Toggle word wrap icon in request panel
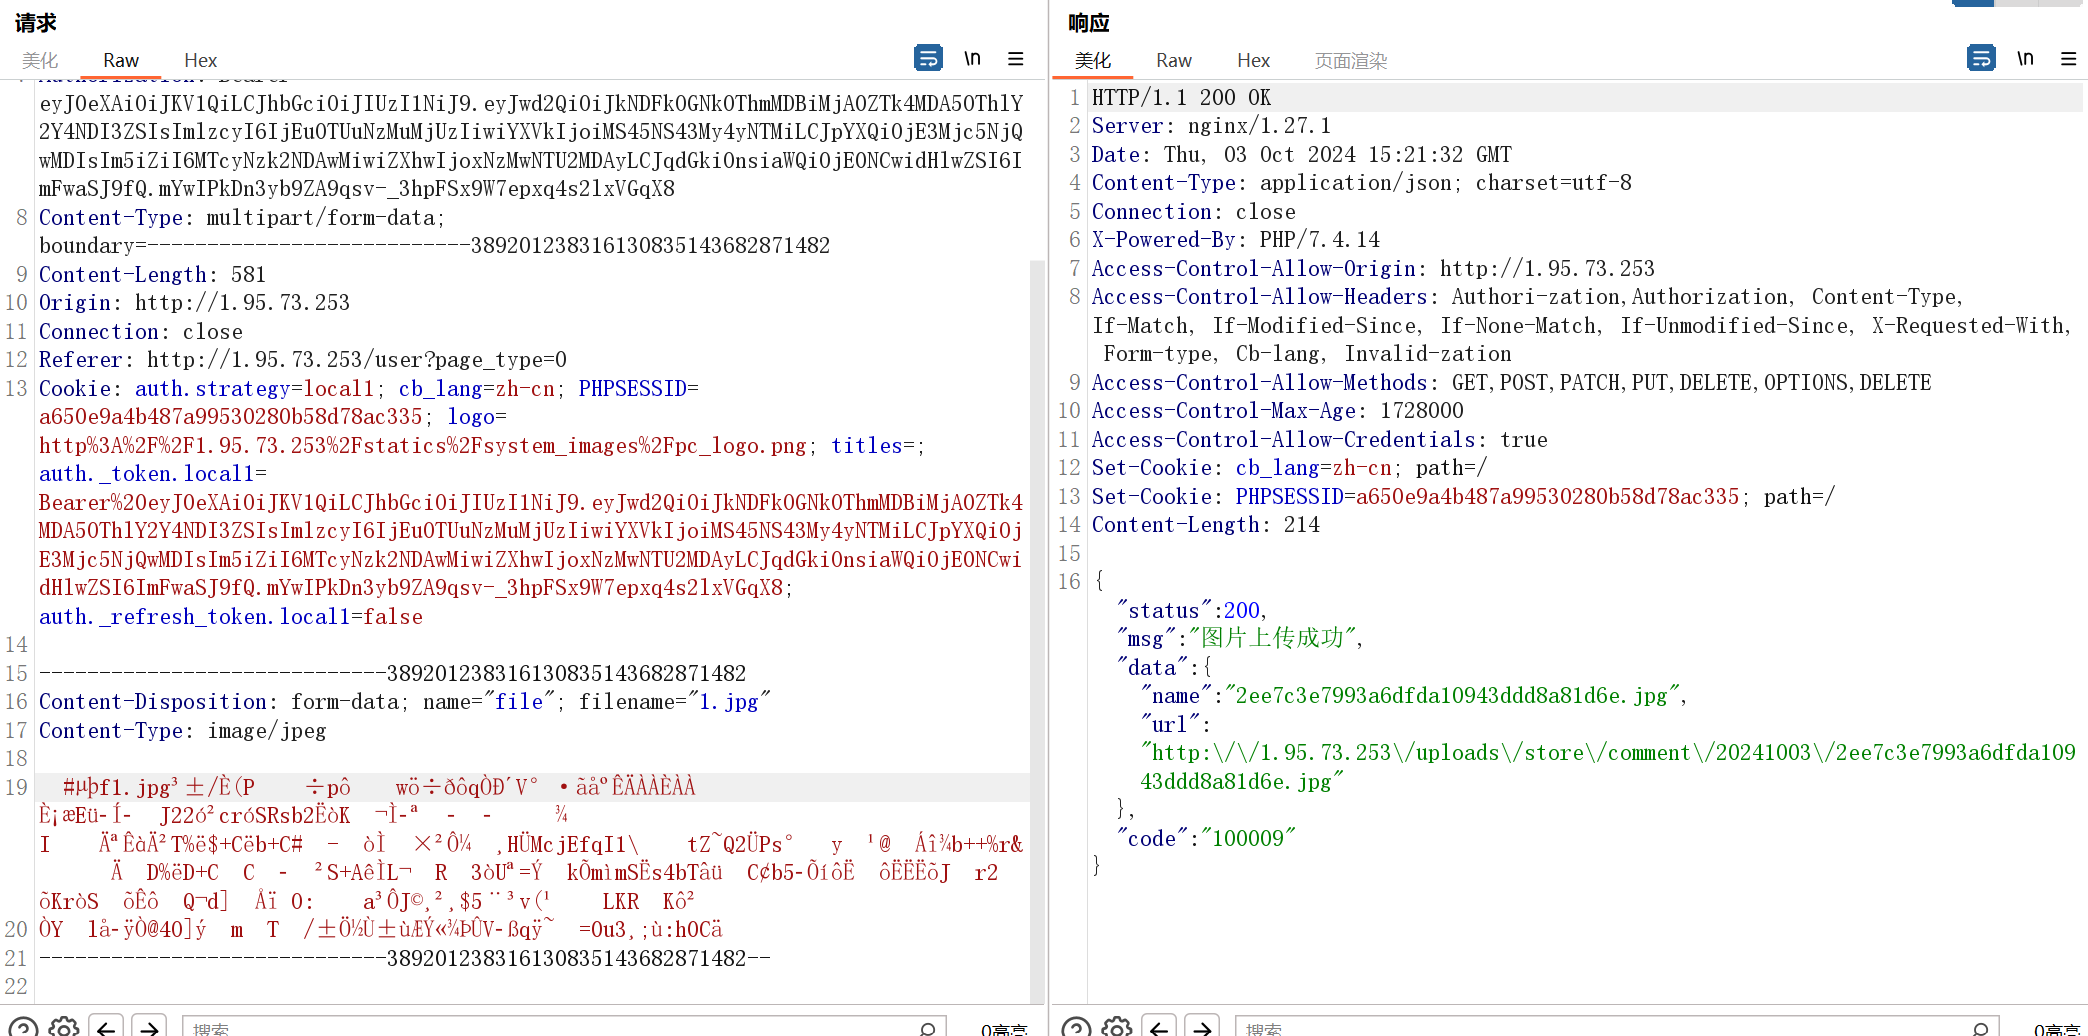This screenshot has width=2088, height=1036. [x=928, y=58]
